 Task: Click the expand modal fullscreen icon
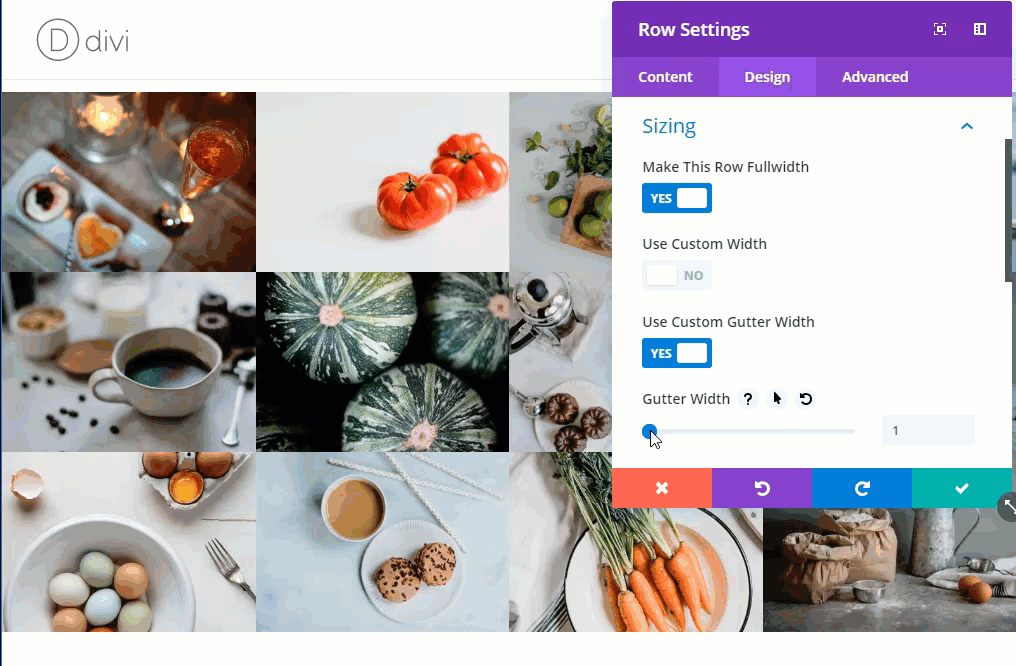pyautogui.click(x=940, y=29)
